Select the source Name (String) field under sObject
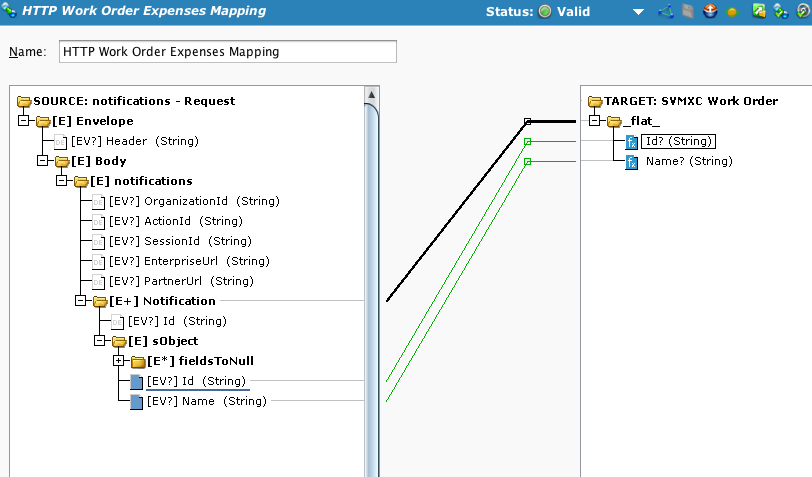 click(206, 401)
